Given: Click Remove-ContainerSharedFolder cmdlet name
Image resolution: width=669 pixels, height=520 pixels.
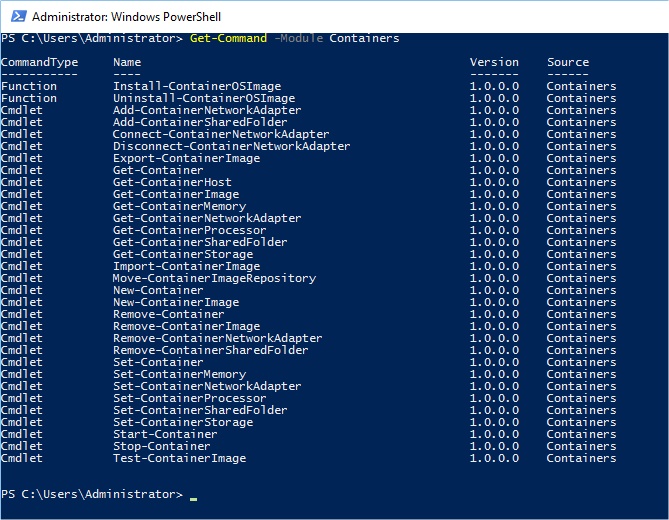Looking at the screenshot, I should pos(210,350).
